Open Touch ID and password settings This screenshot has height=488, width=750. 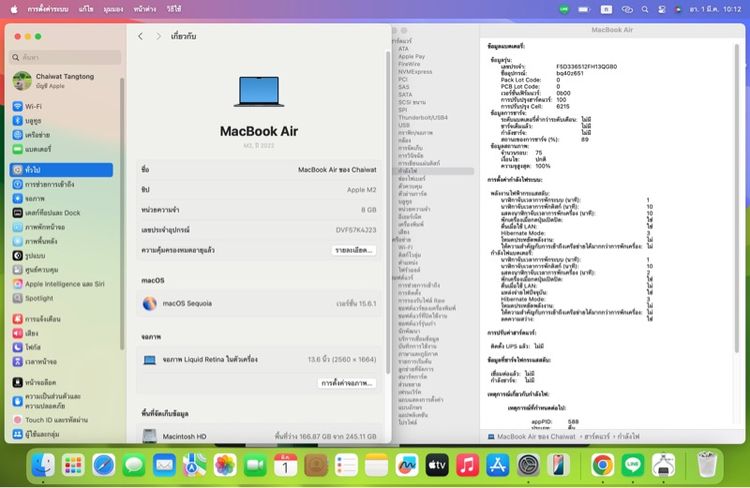click(x=50, y=420)
